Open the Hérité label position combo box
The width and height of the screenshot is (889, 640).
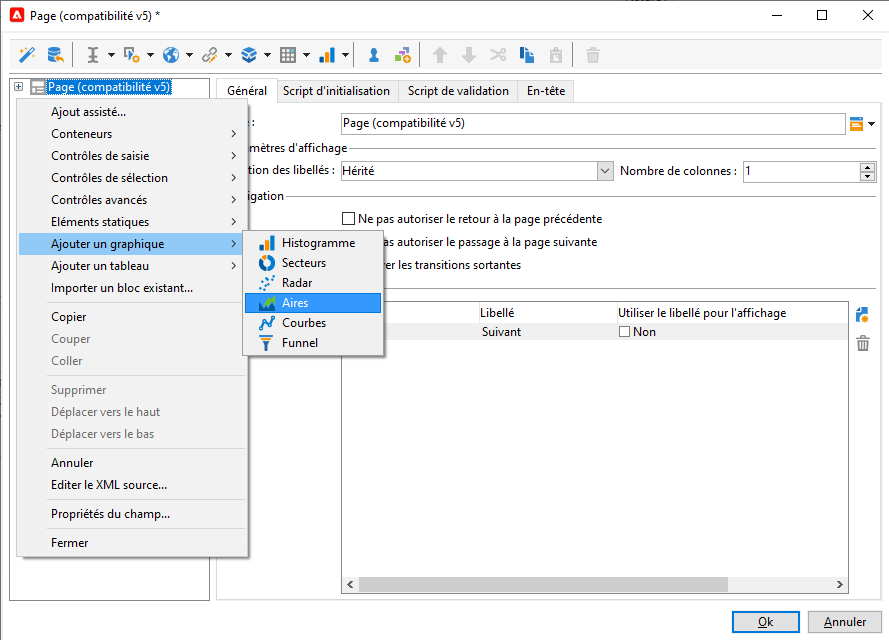(x=605, y=171)
